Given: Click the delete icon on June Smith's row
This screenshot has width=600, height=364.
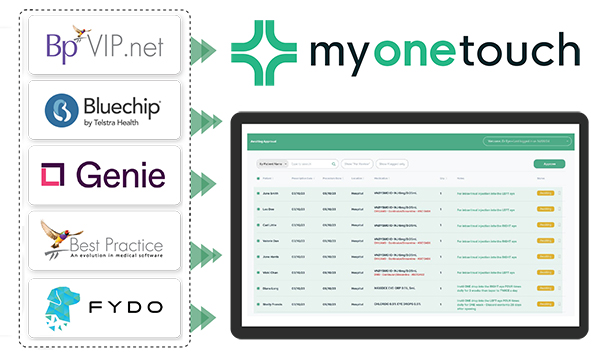Looking at the screenshot, I should point(559,193).
